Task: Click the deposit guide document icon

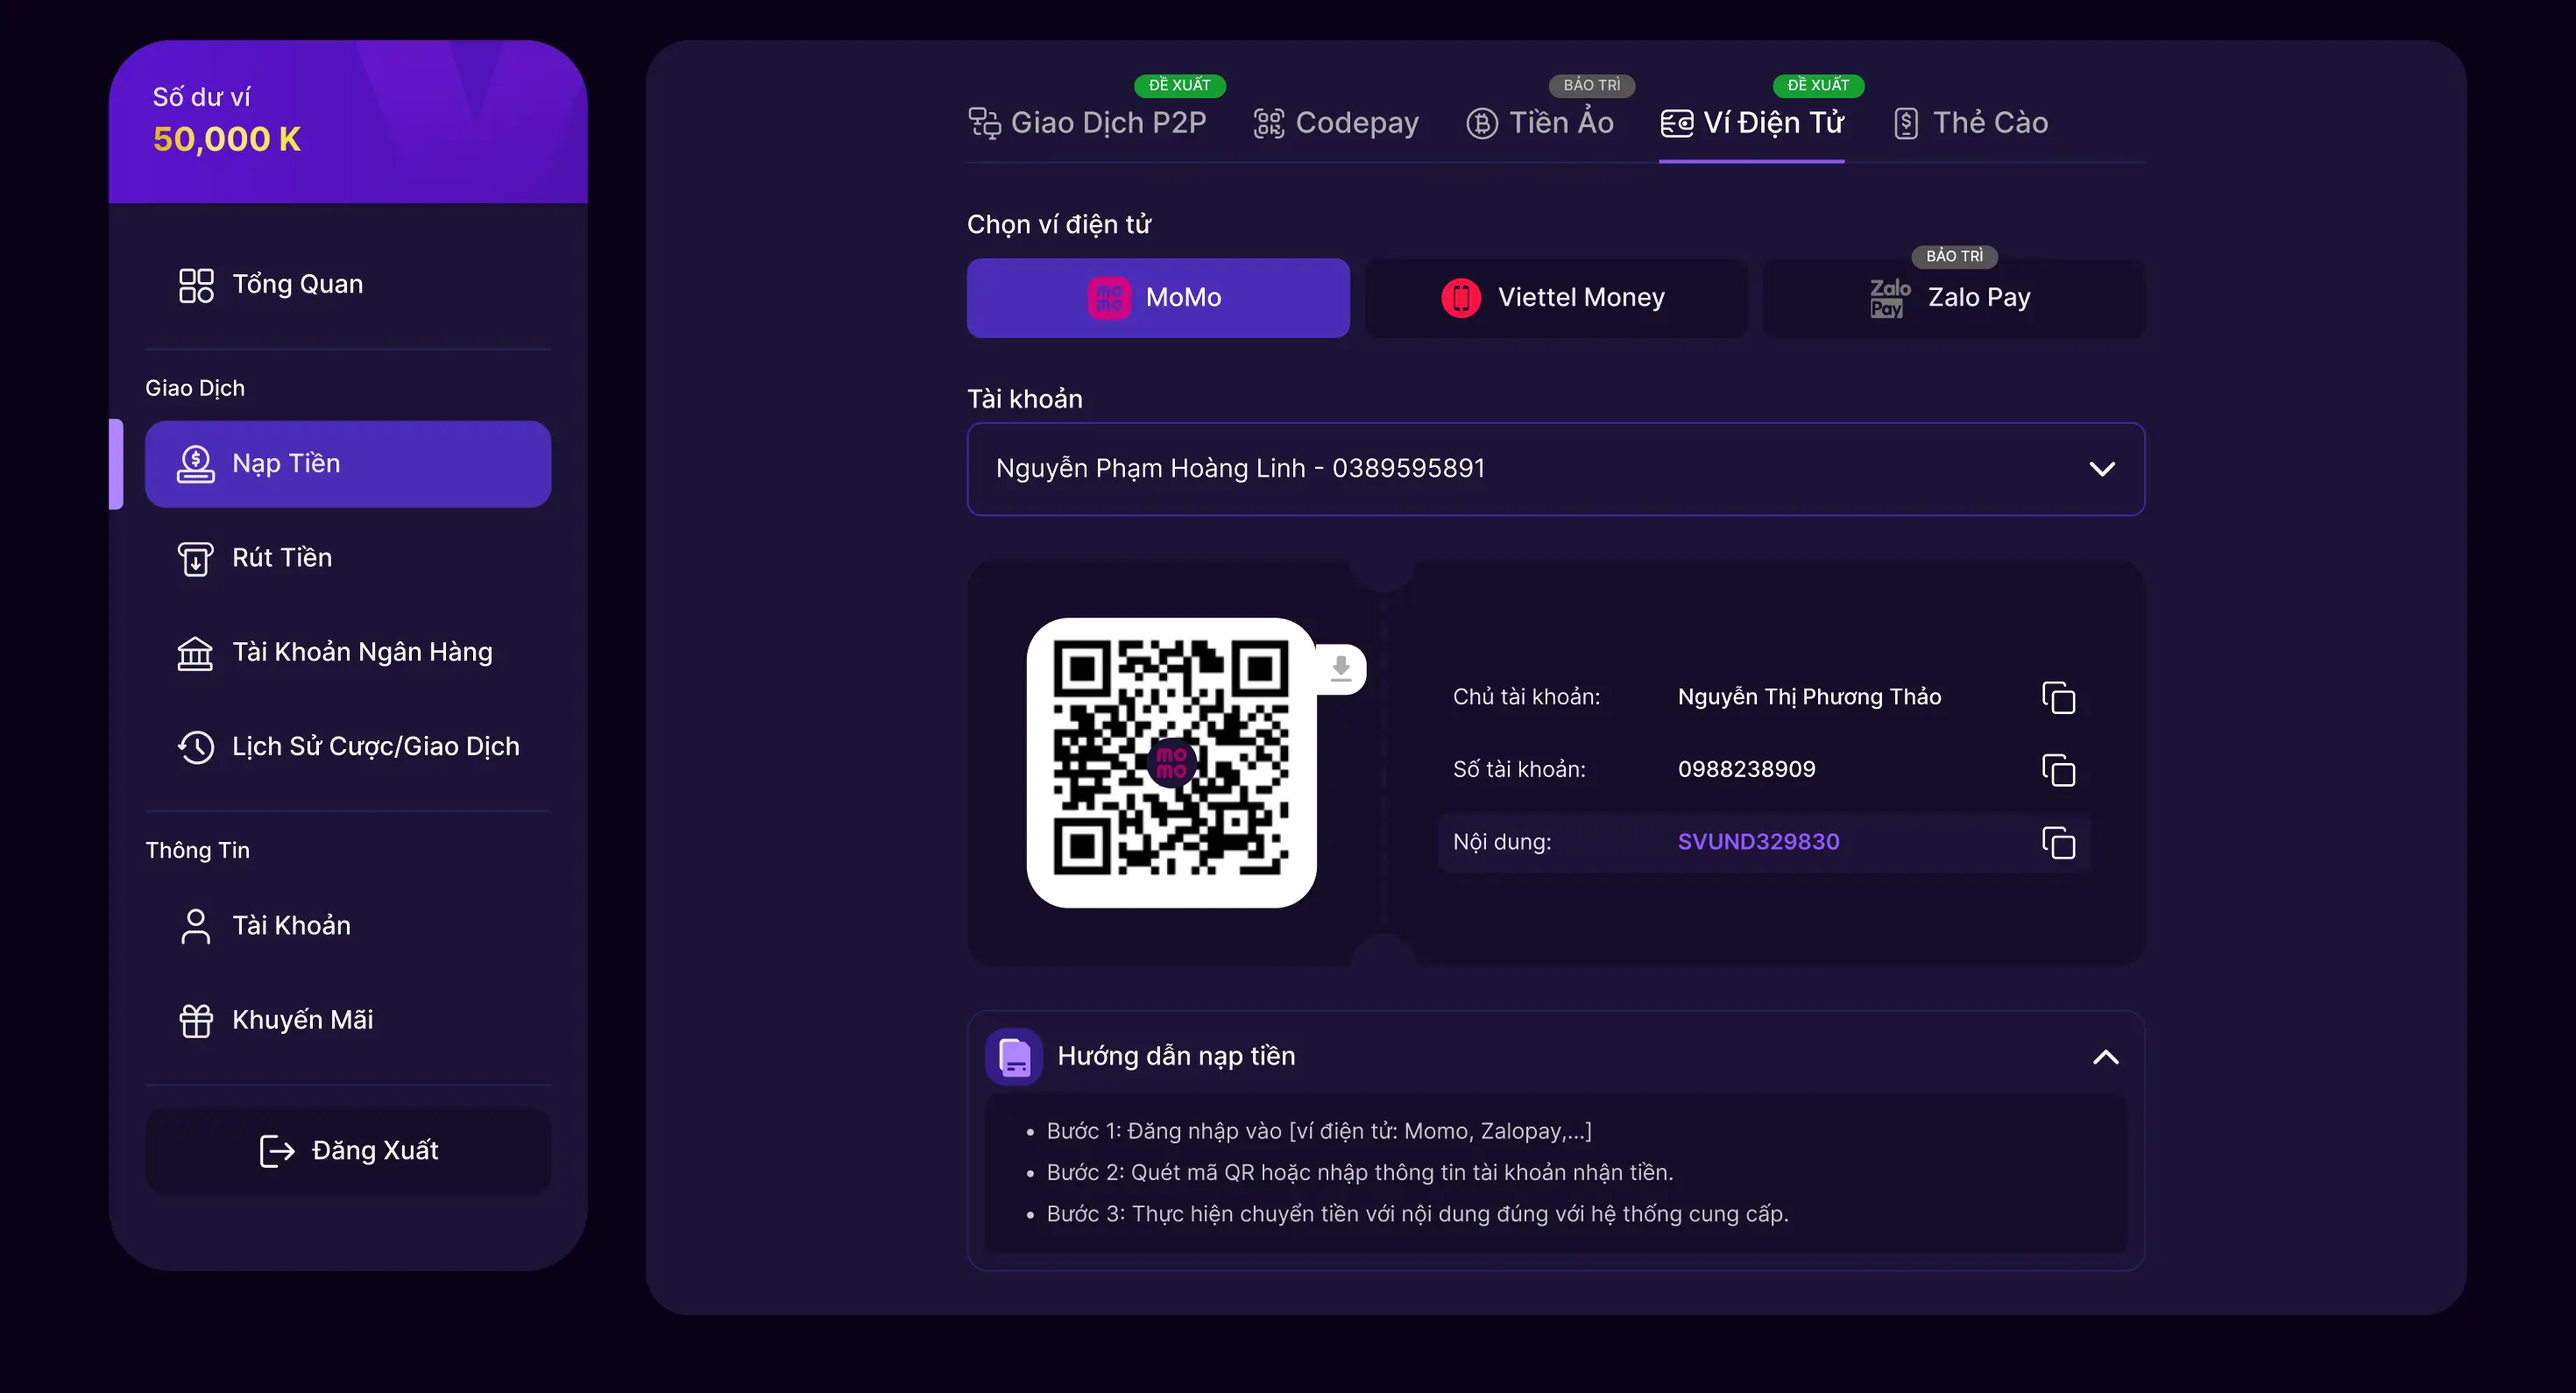Action: (1014, 1057)
